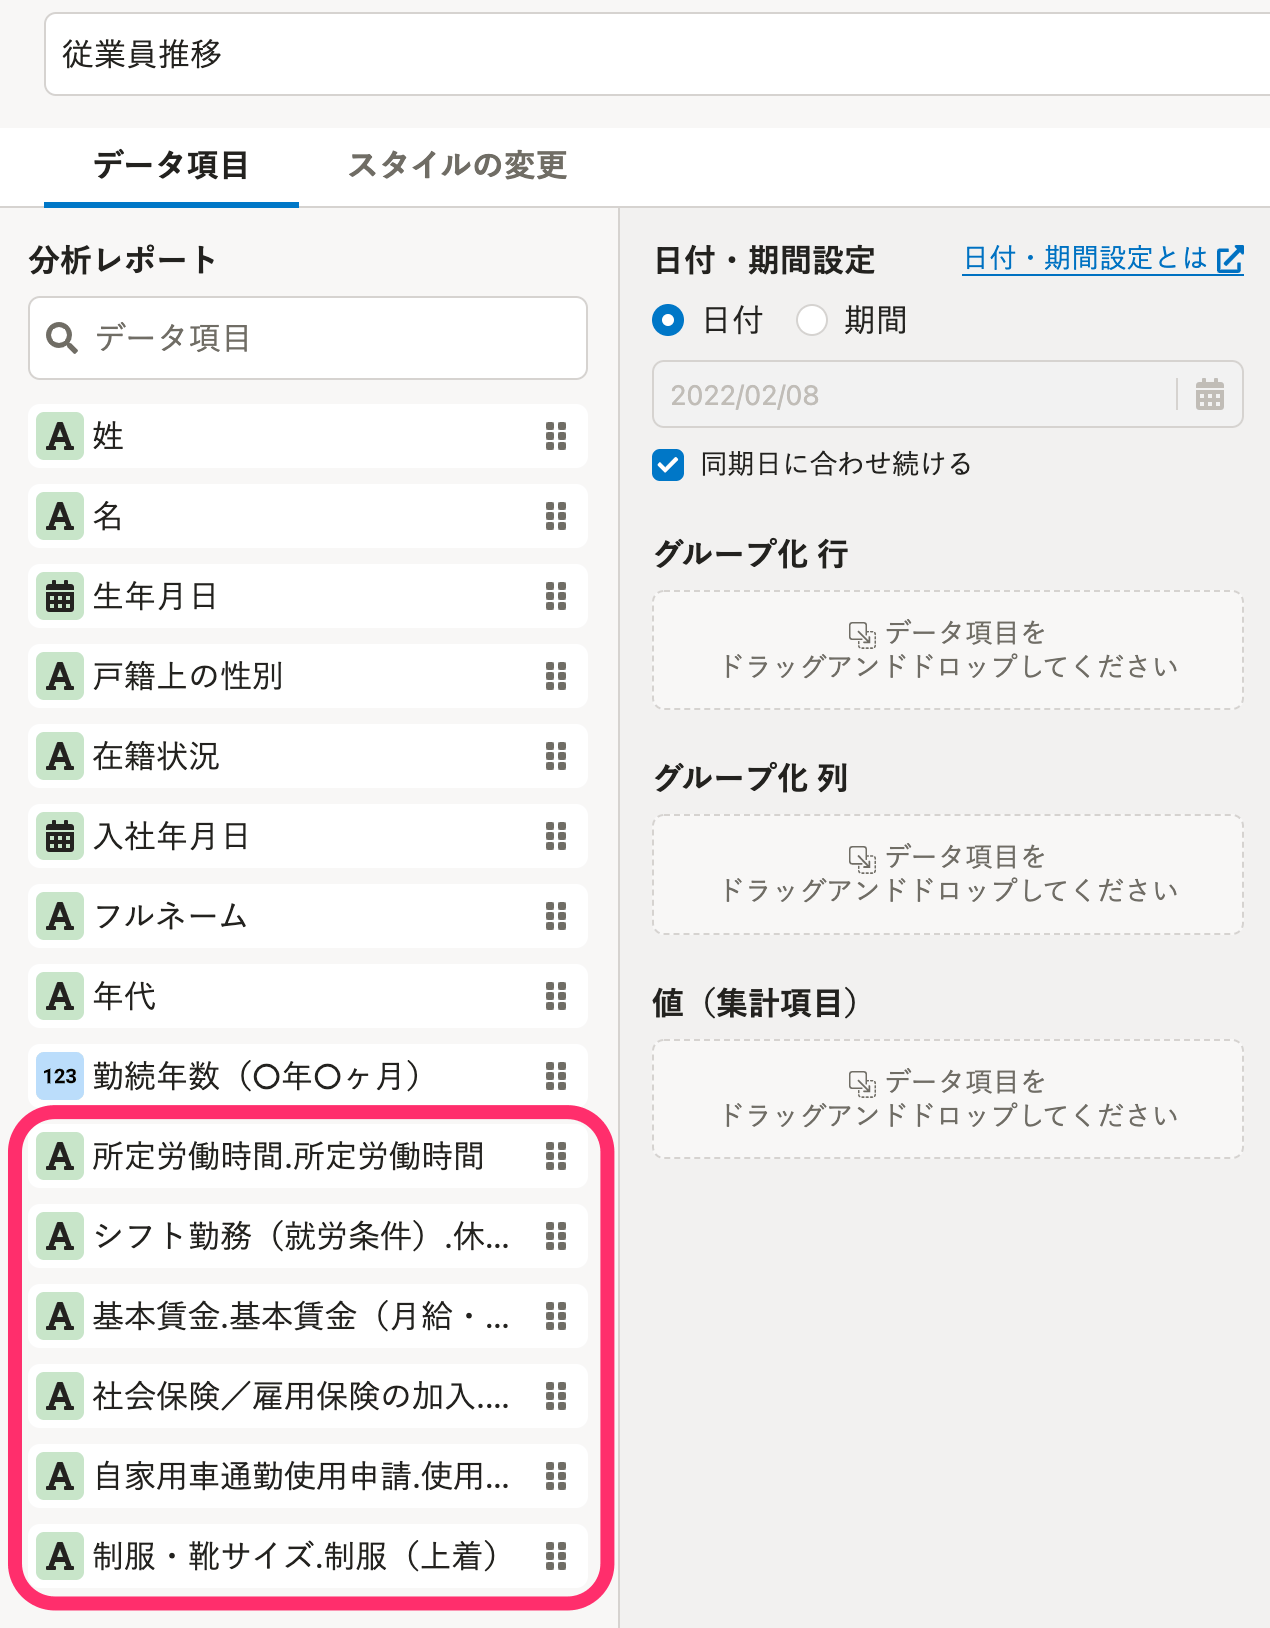Image resolution: width=1270 pixels, height=1628 pixels.
Task: Switch to スタイルの変更 tab
Action: 458,165
